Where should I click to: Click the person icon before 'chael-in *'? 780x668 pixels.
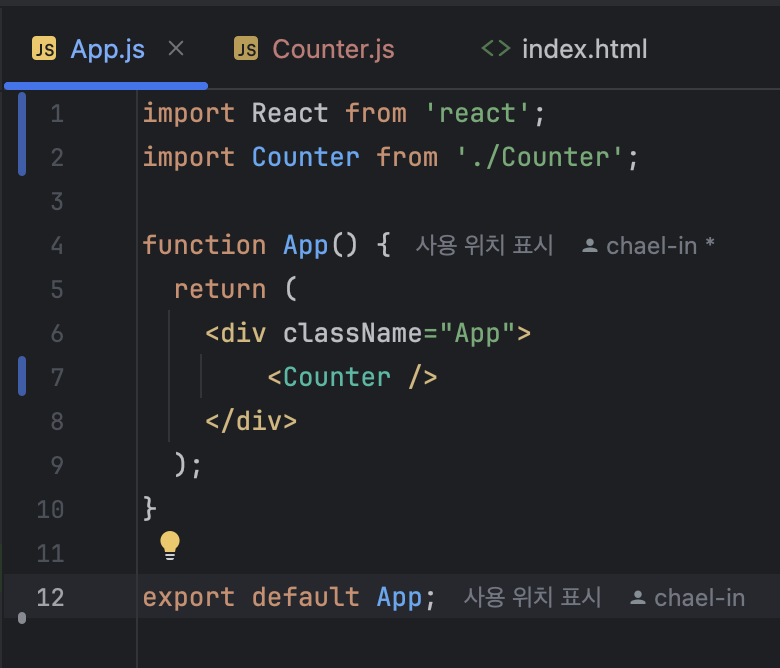point(590,245)
